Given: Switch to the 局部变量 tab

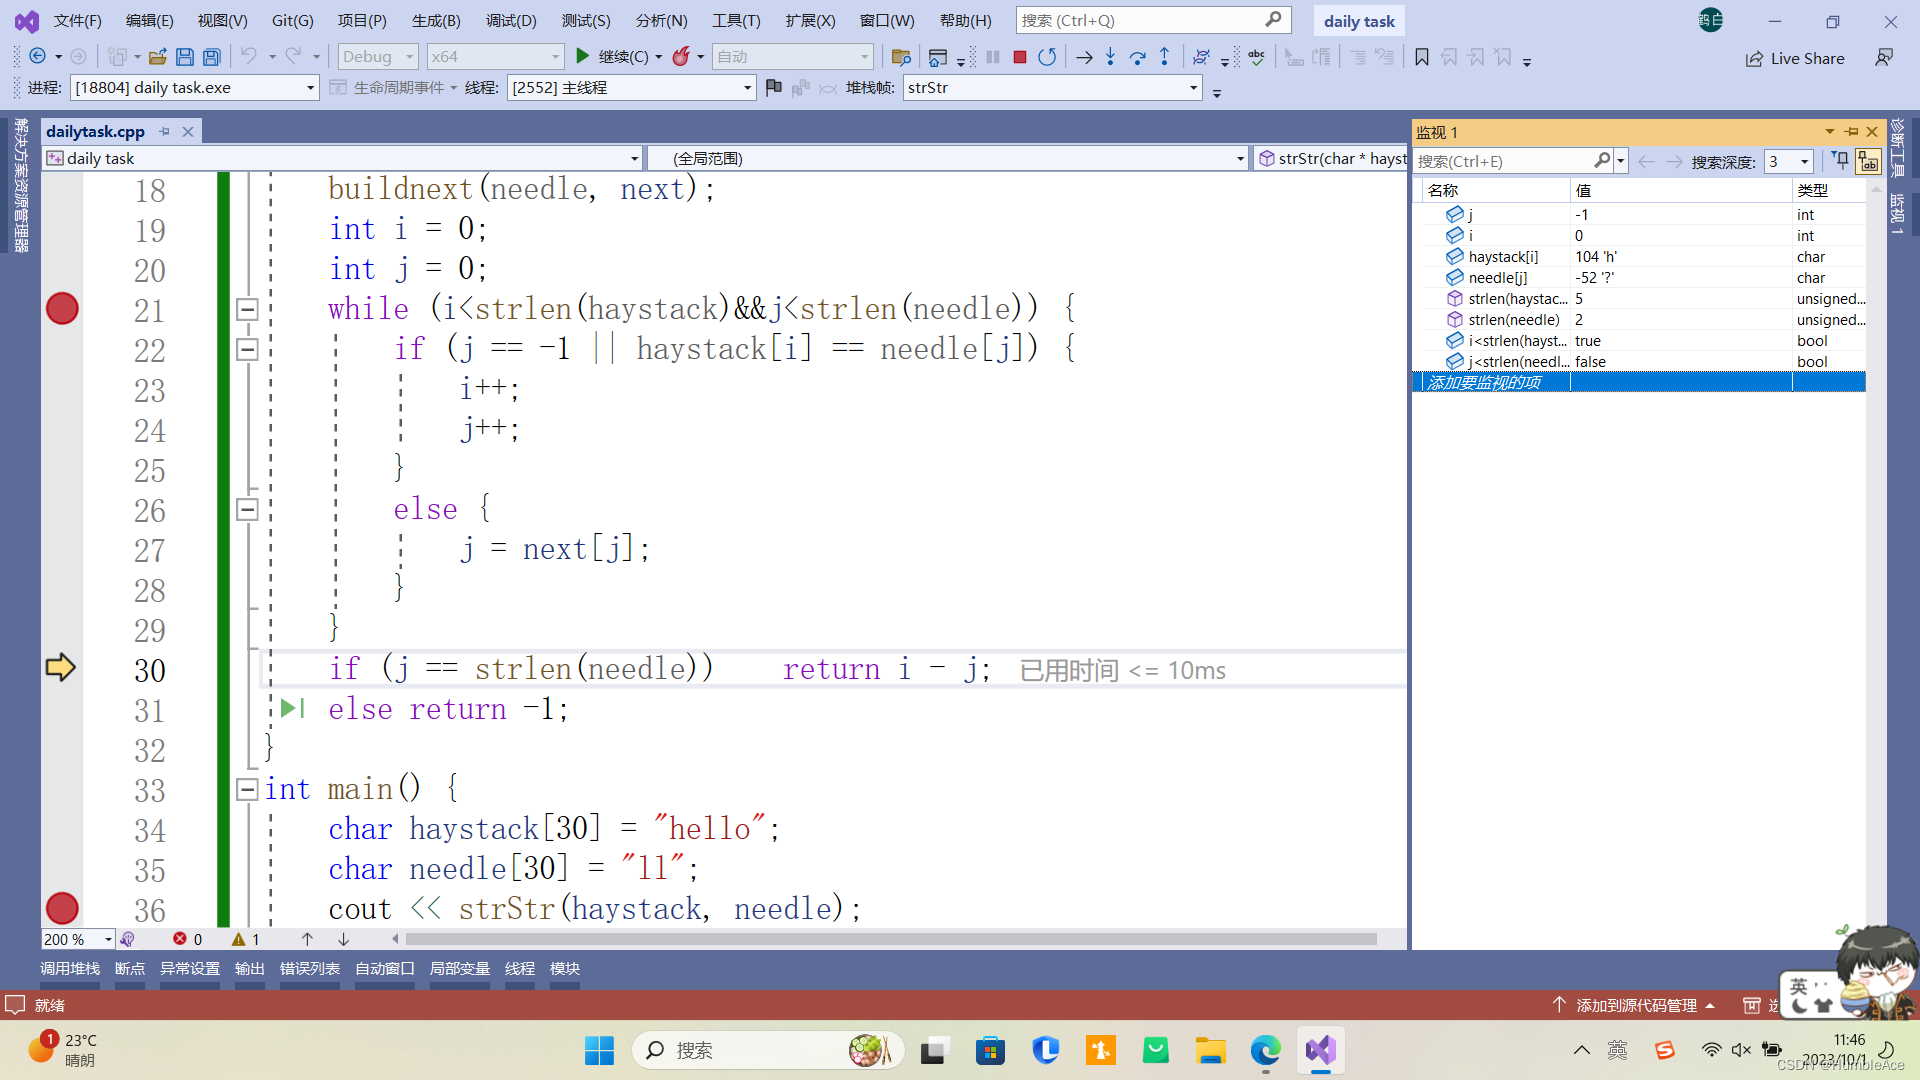Looking at the screenshot, I should click(x=459, y=968).
